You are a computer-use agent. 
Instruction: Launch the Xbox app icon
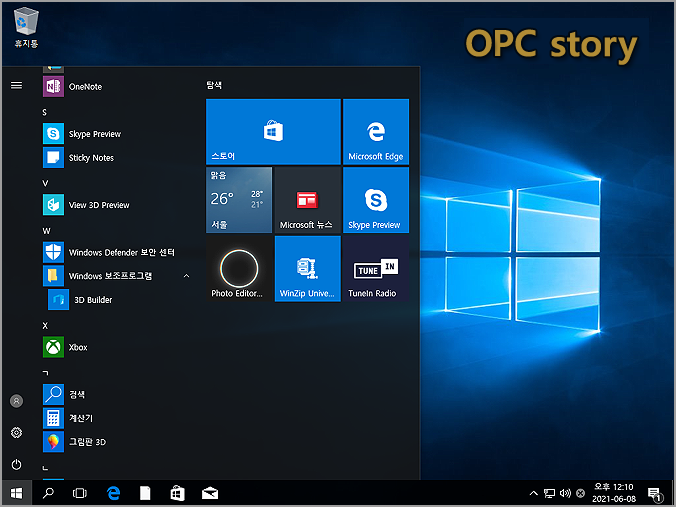pyautogui.click(x=53, y=347)
